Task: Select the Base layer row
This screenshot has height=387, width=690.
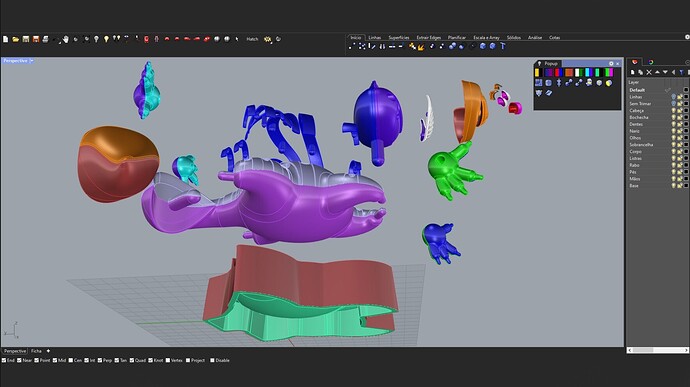Action: pos(657,186)
